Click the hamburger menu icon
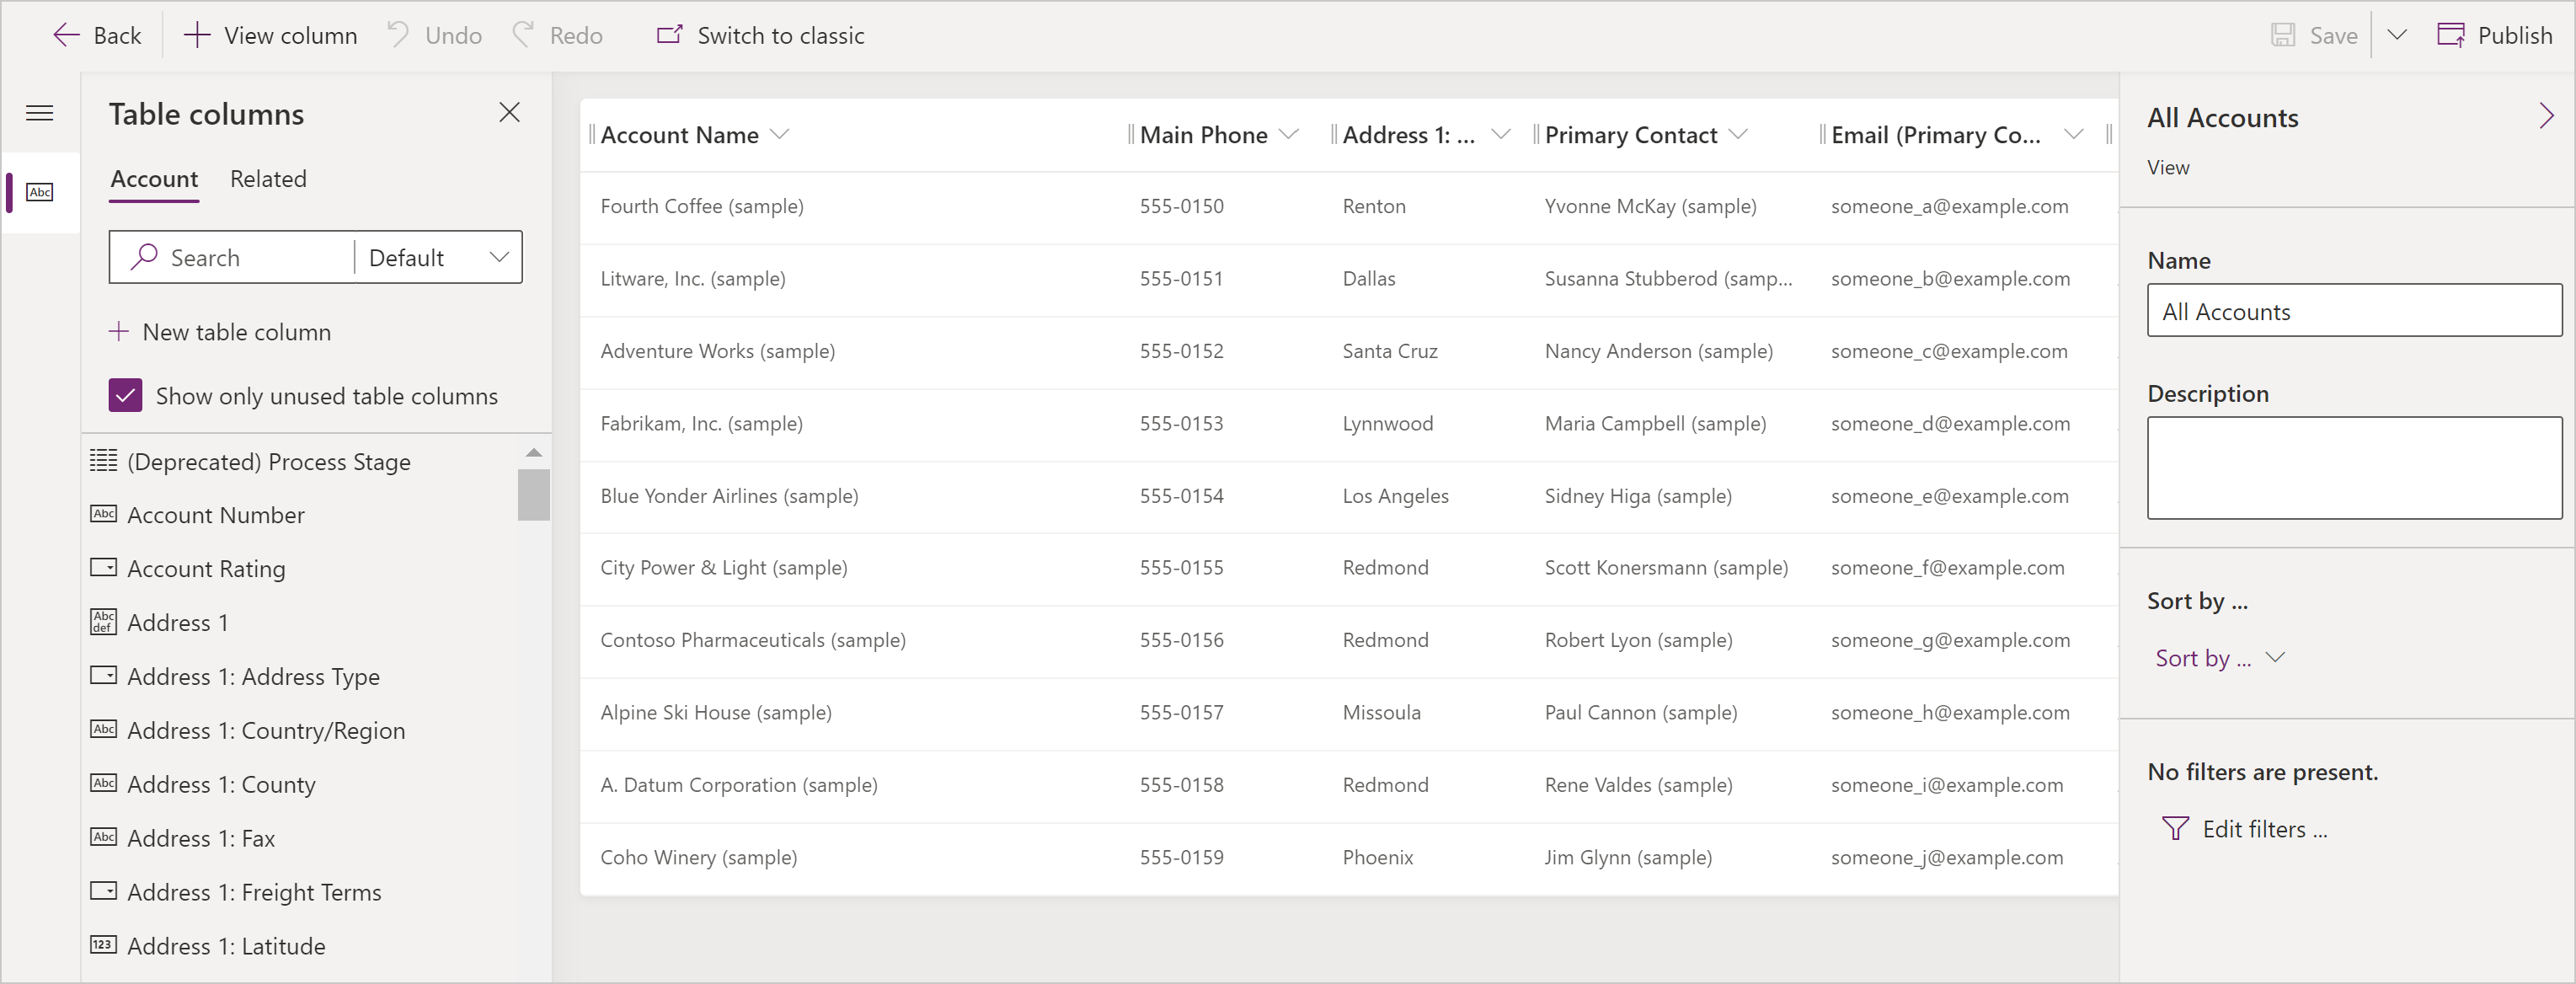 pos(40,114)
